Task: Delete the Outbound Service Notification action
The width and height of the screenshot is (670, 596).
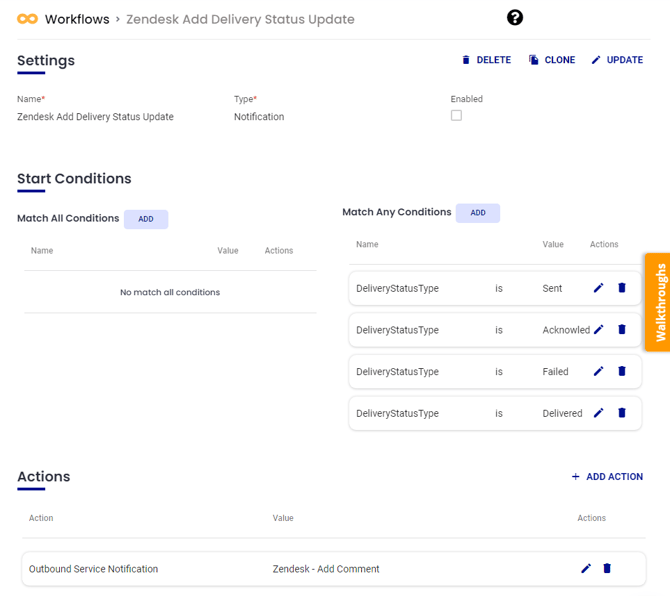Action: click(607, 569)
